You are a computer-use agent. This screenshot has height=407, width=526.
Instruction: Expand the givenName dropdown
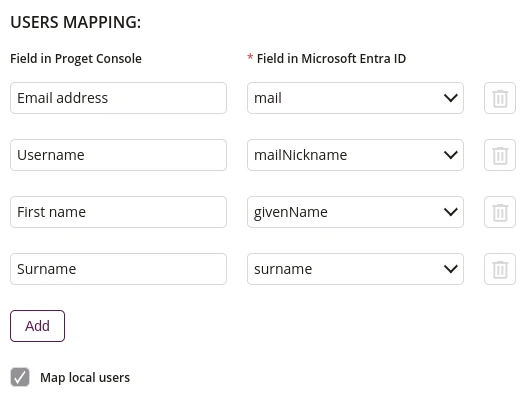point(355,212)
